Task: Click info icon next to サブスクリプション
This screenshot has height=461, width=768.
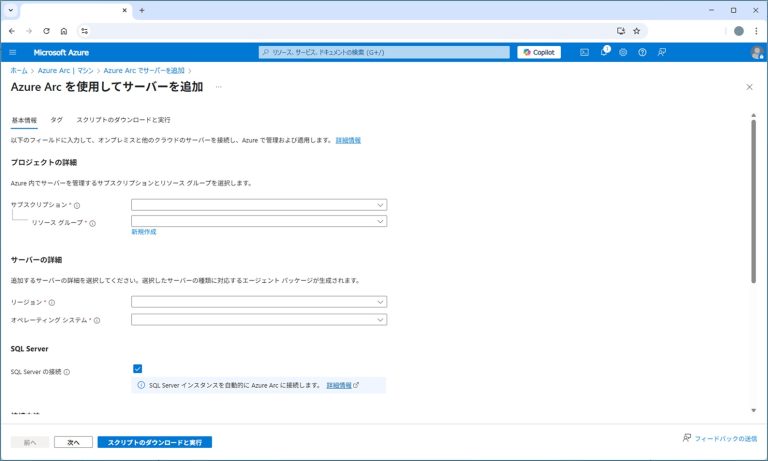Action: [x=77, y=206]
